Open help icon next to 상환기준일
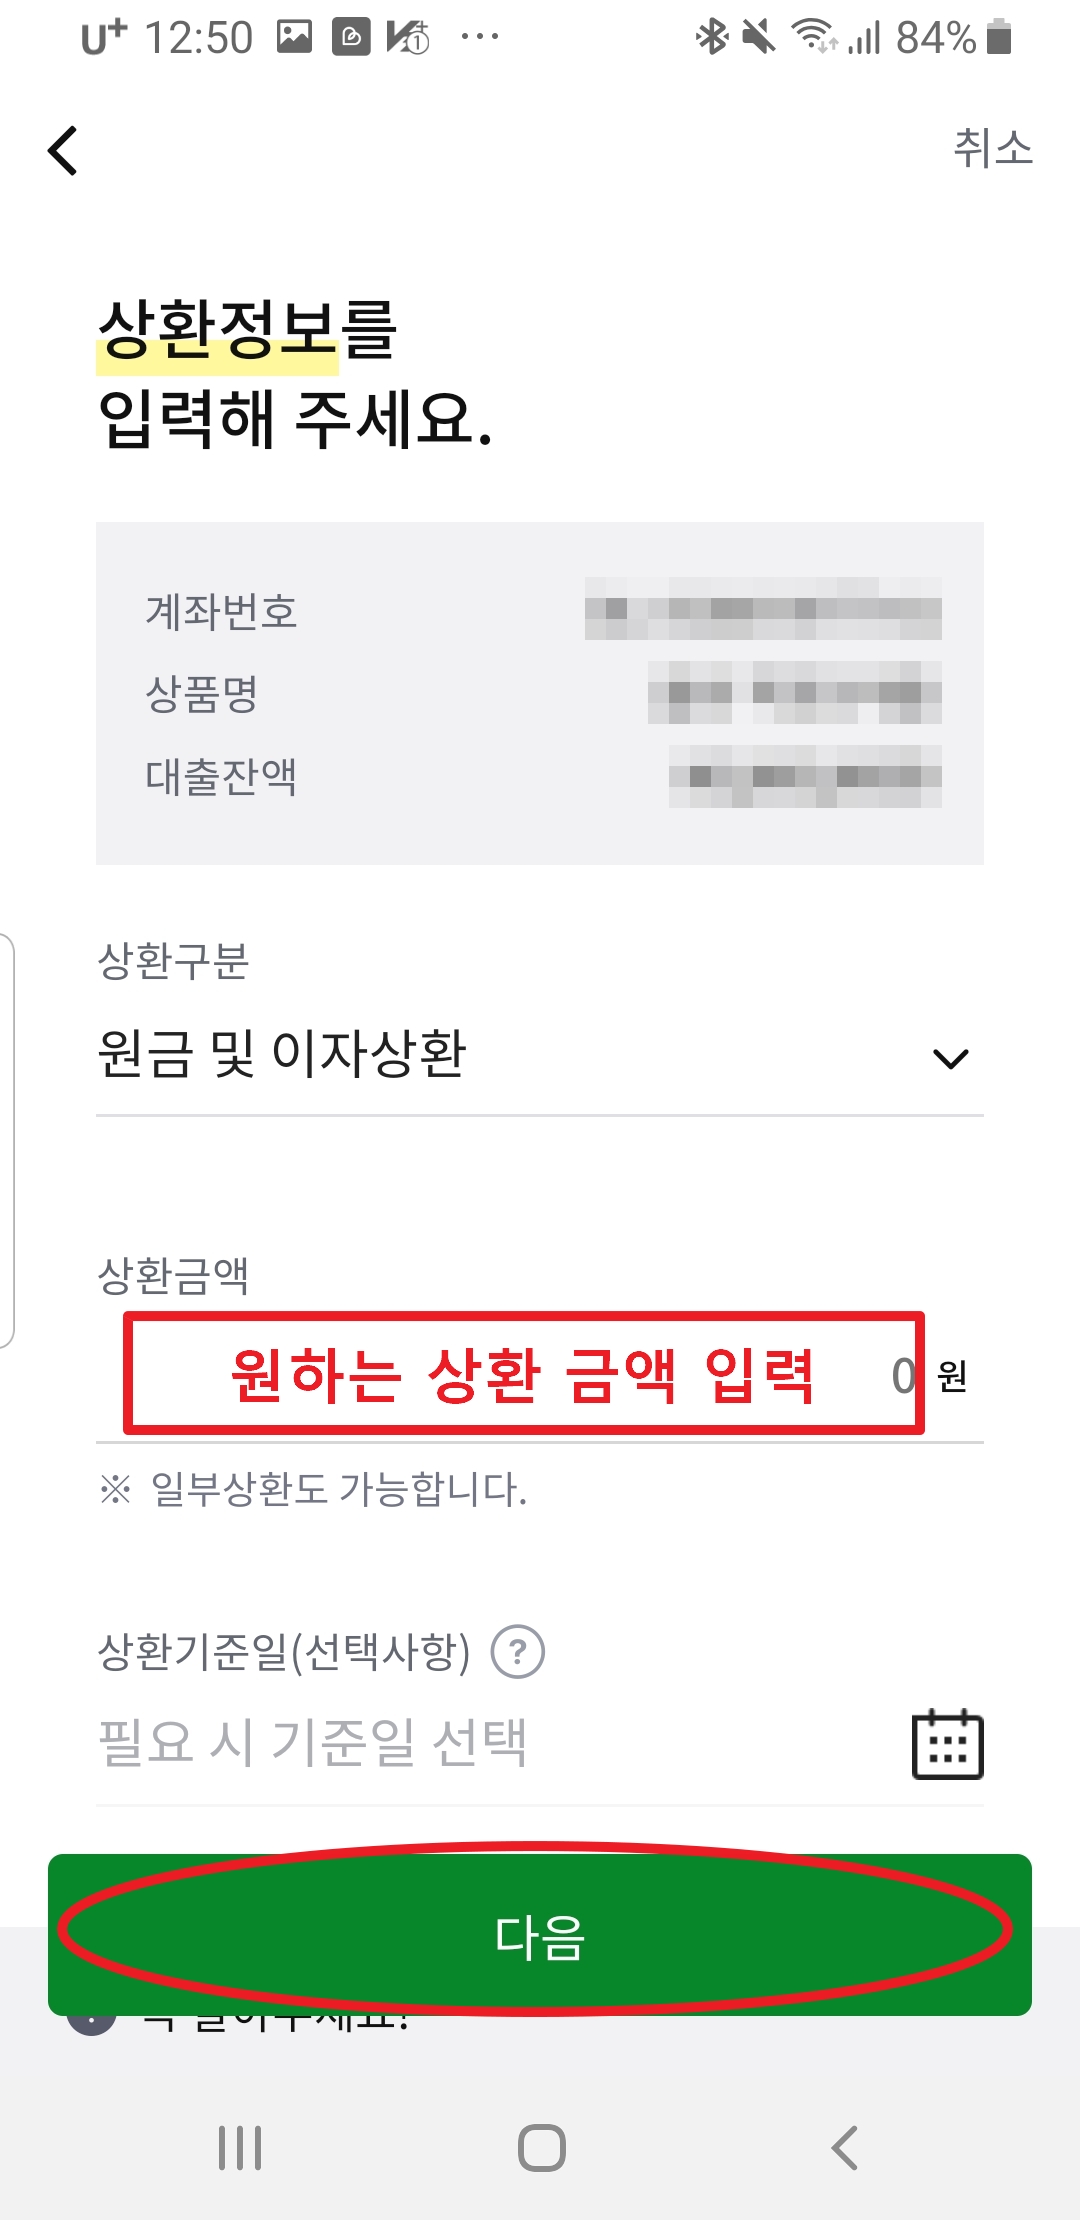 pos(518,1652)
